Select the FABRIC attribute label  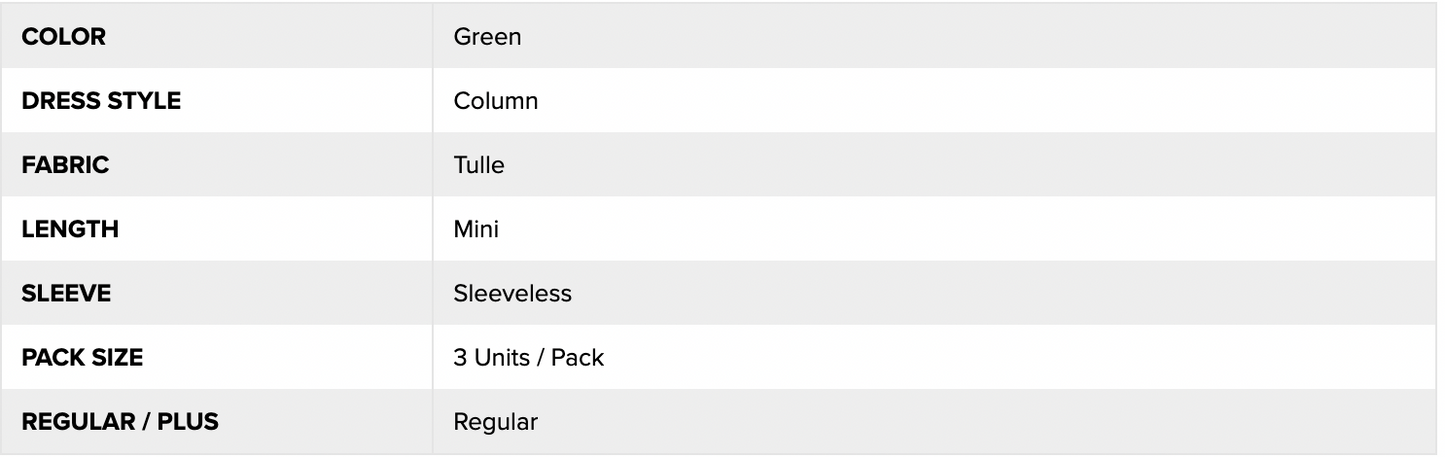point(65,165)
